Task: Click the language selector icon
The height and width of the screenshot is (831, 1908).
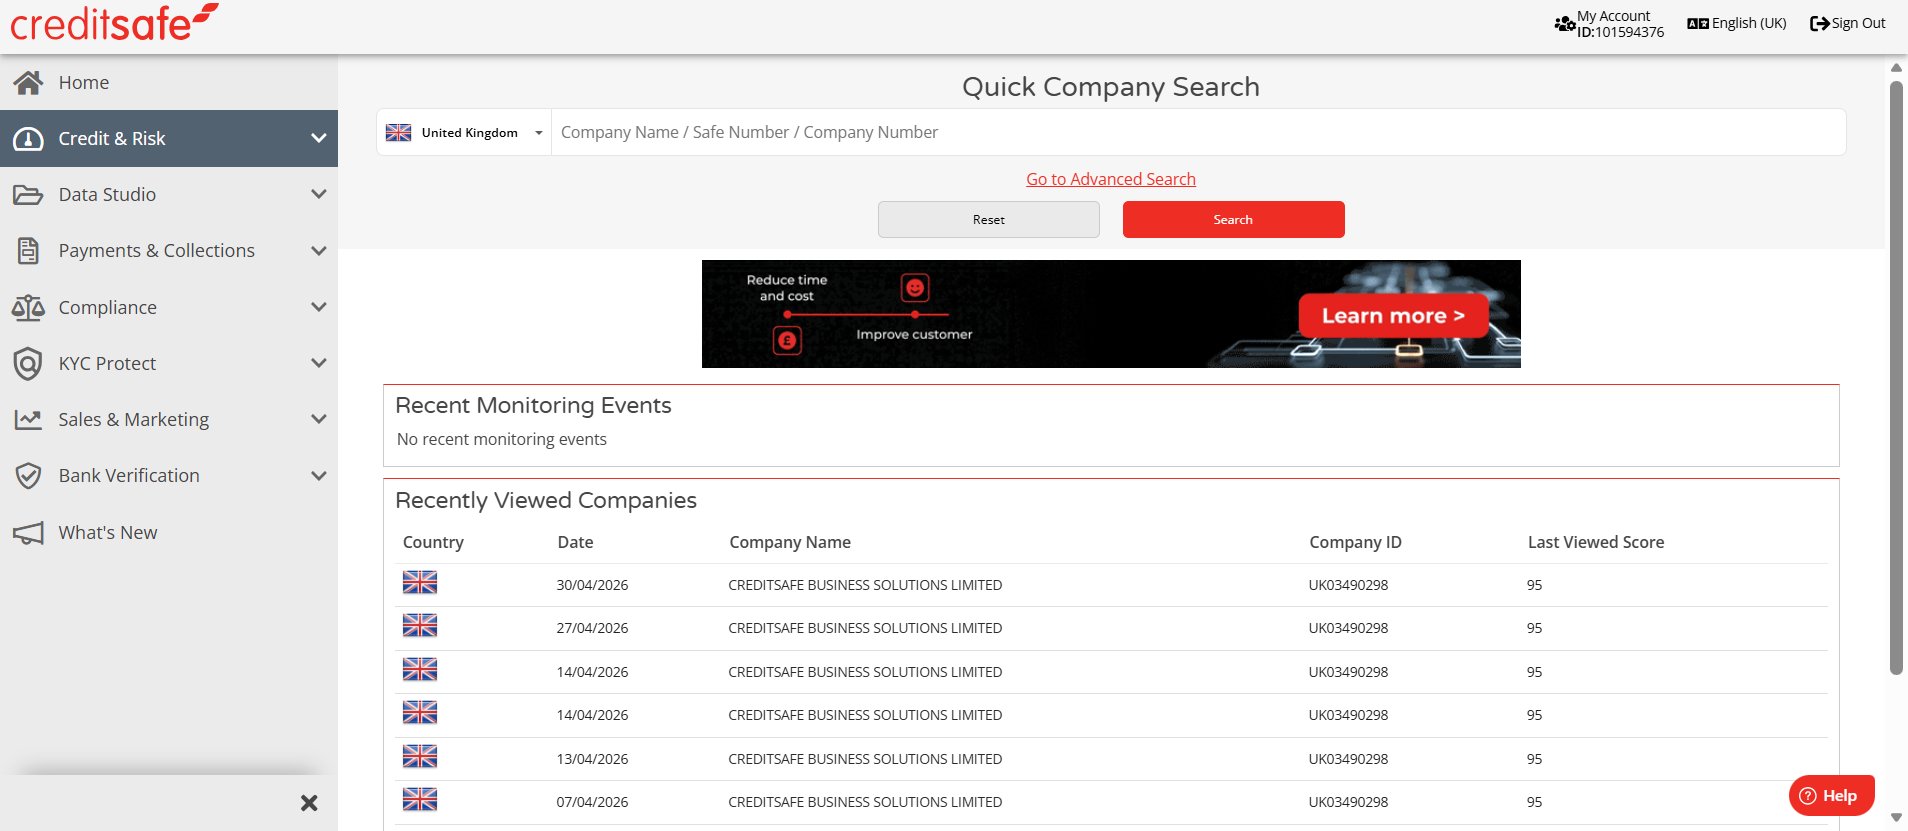Action: pos(1698,23)
